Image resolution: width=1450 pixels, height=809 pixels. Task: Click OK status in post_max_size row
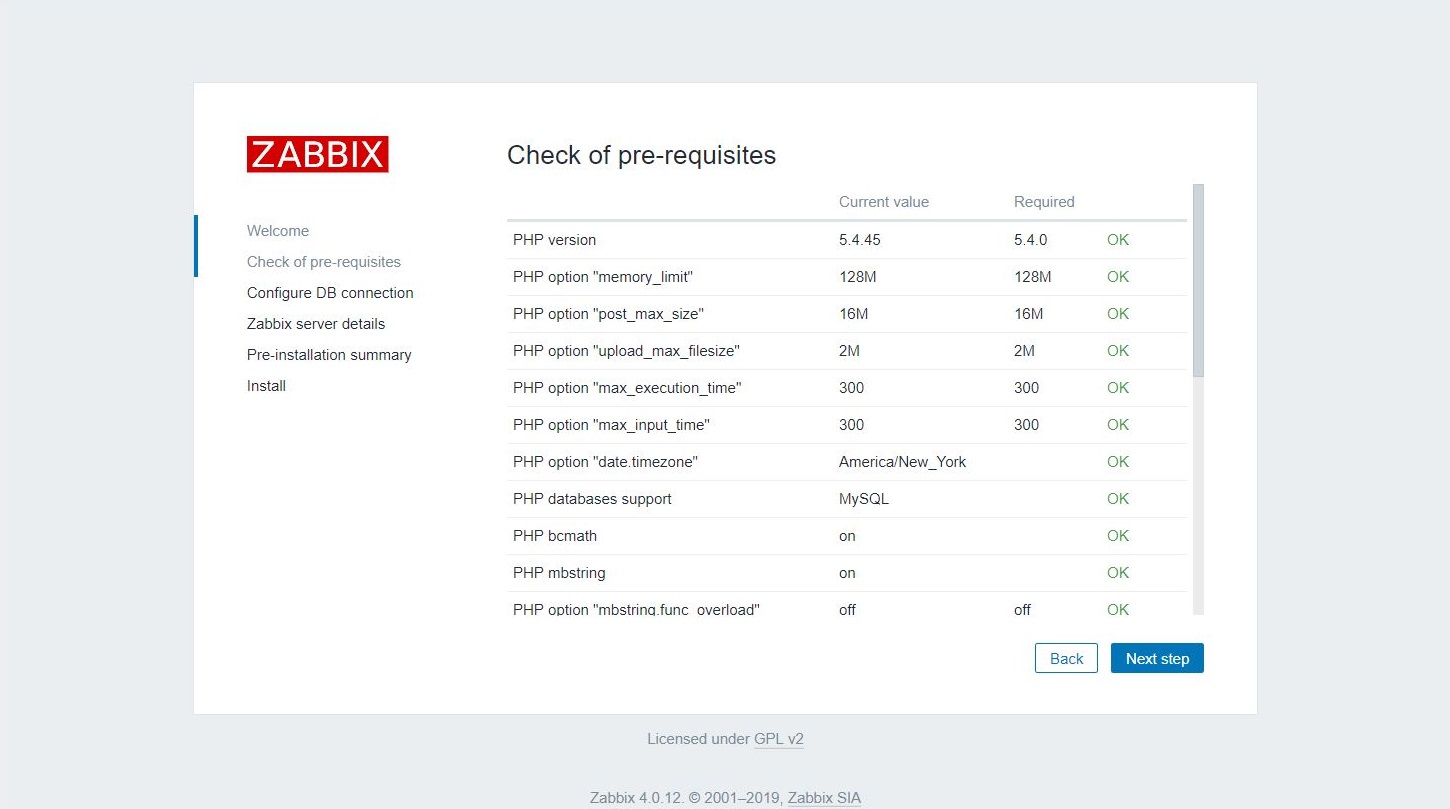point(1118,314)
